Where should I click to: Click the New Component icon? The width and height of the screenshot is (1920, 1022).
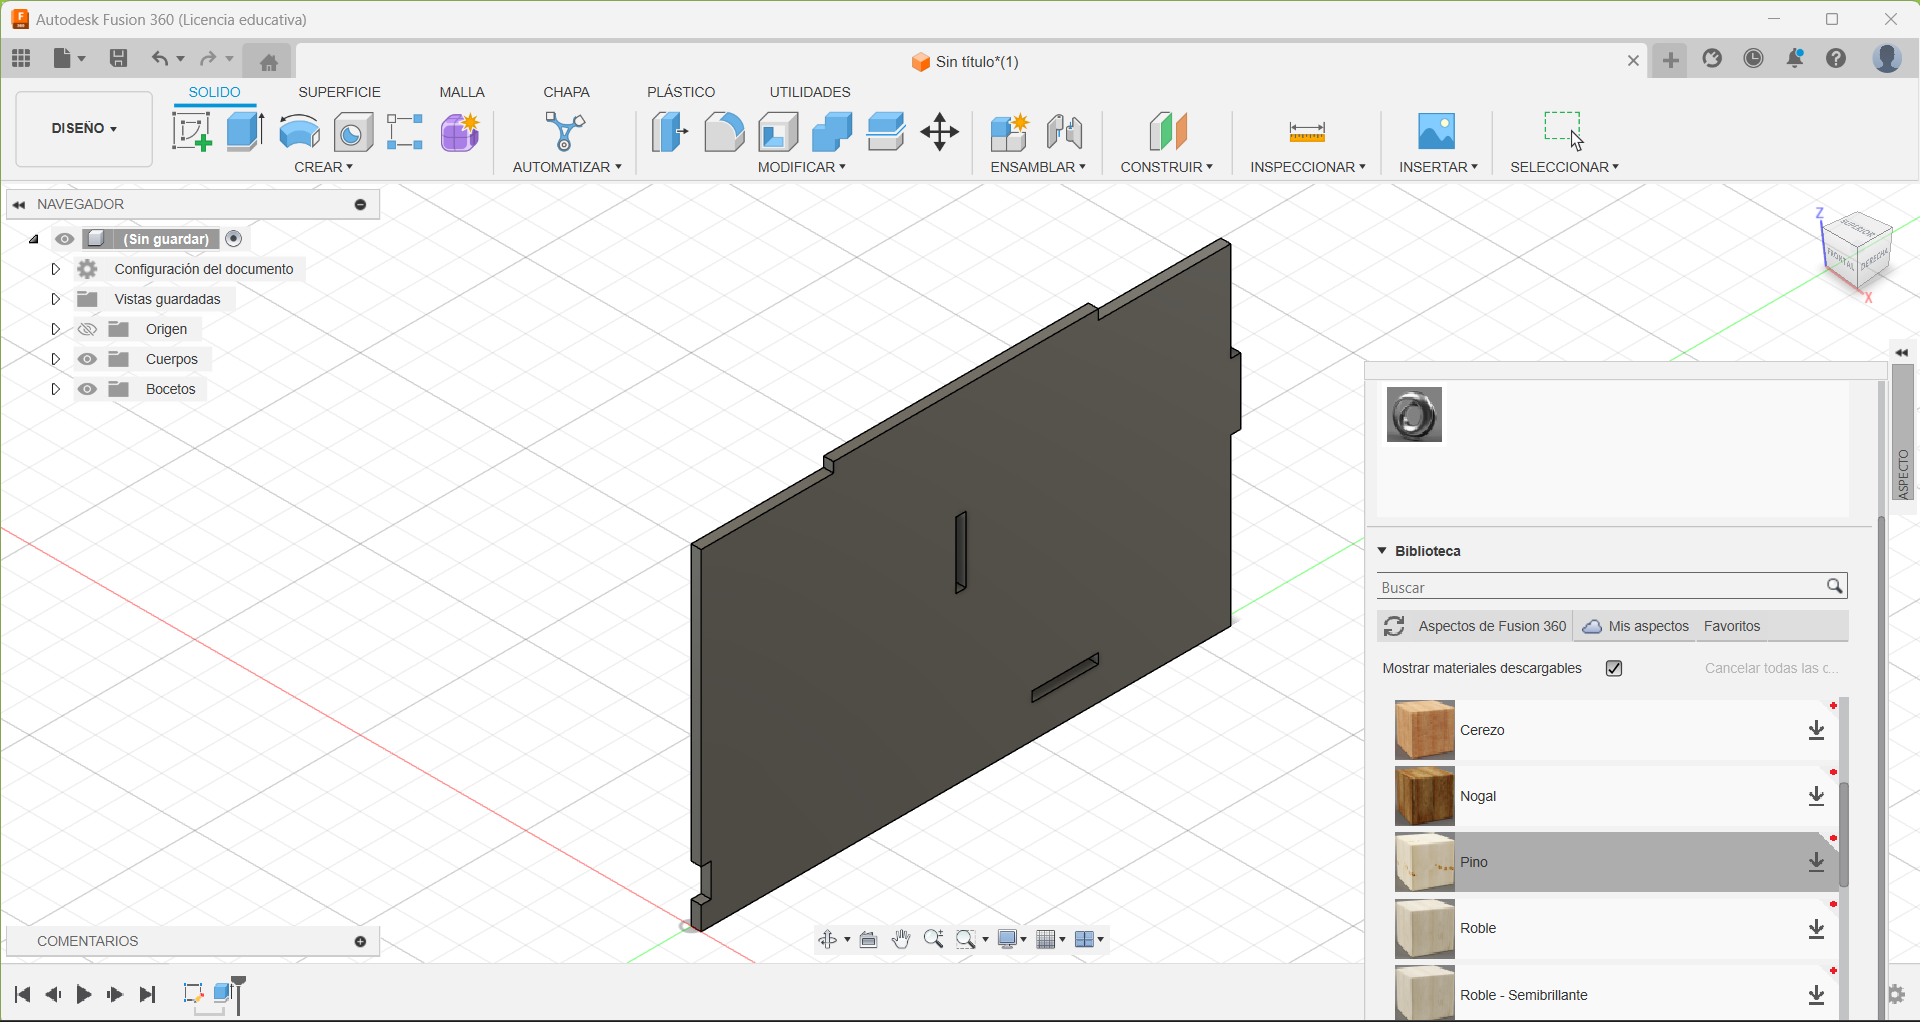(x=1010, y=132)
